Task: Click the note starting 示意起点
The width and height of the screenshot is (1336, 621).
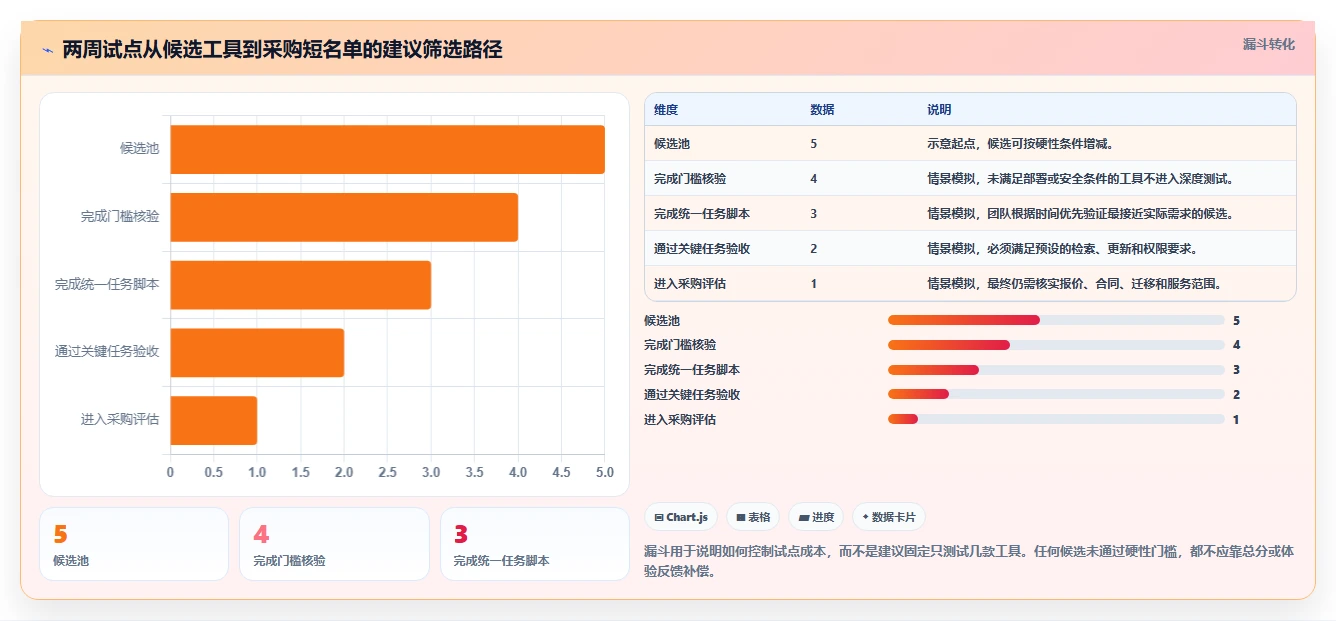Action: pyautogui.click(x=1020, y=144)
